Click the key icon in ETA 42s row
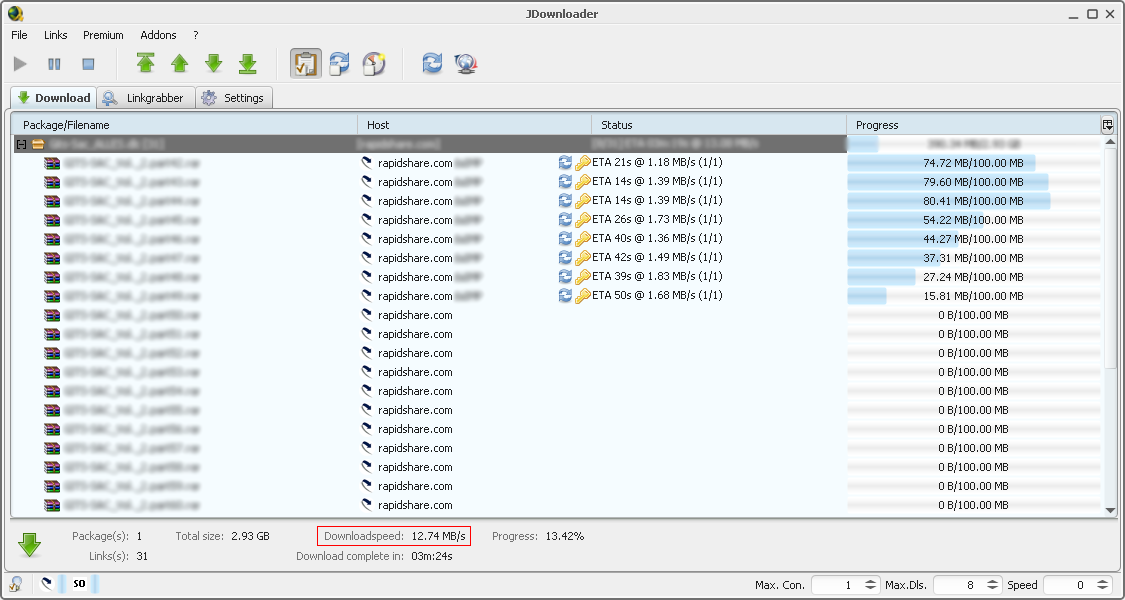This screenshot has height=600, width=1125. 583,258
